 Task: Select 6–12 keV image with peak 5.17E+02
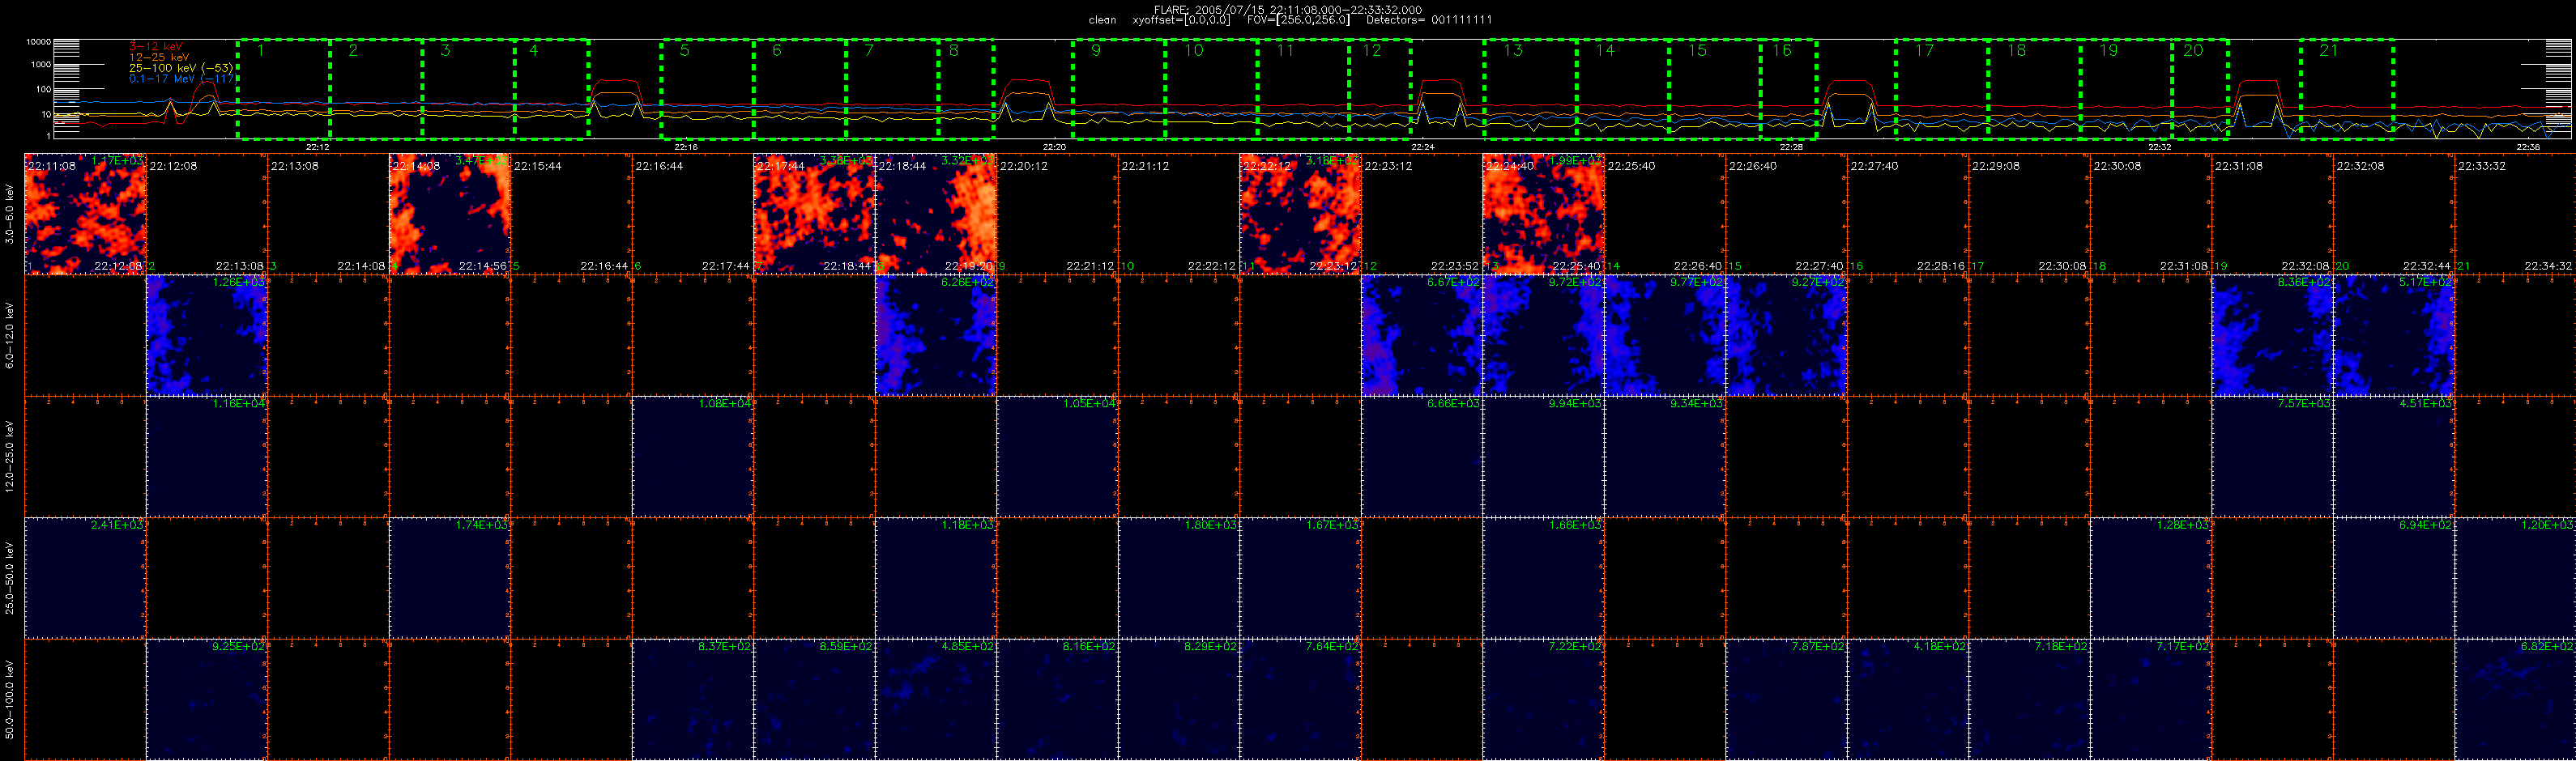(2394, 335)
